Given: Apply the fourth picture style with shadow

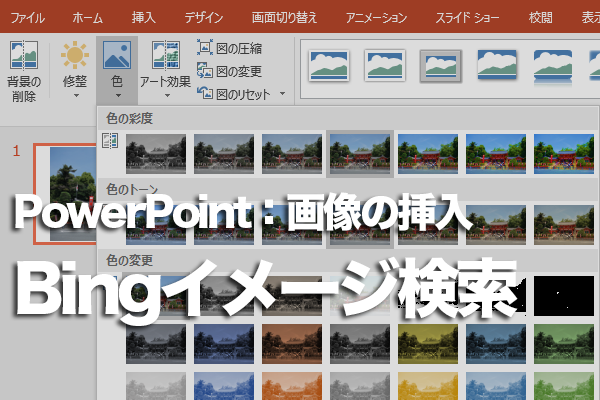Looking at the screenshot, I should [497, 65].
